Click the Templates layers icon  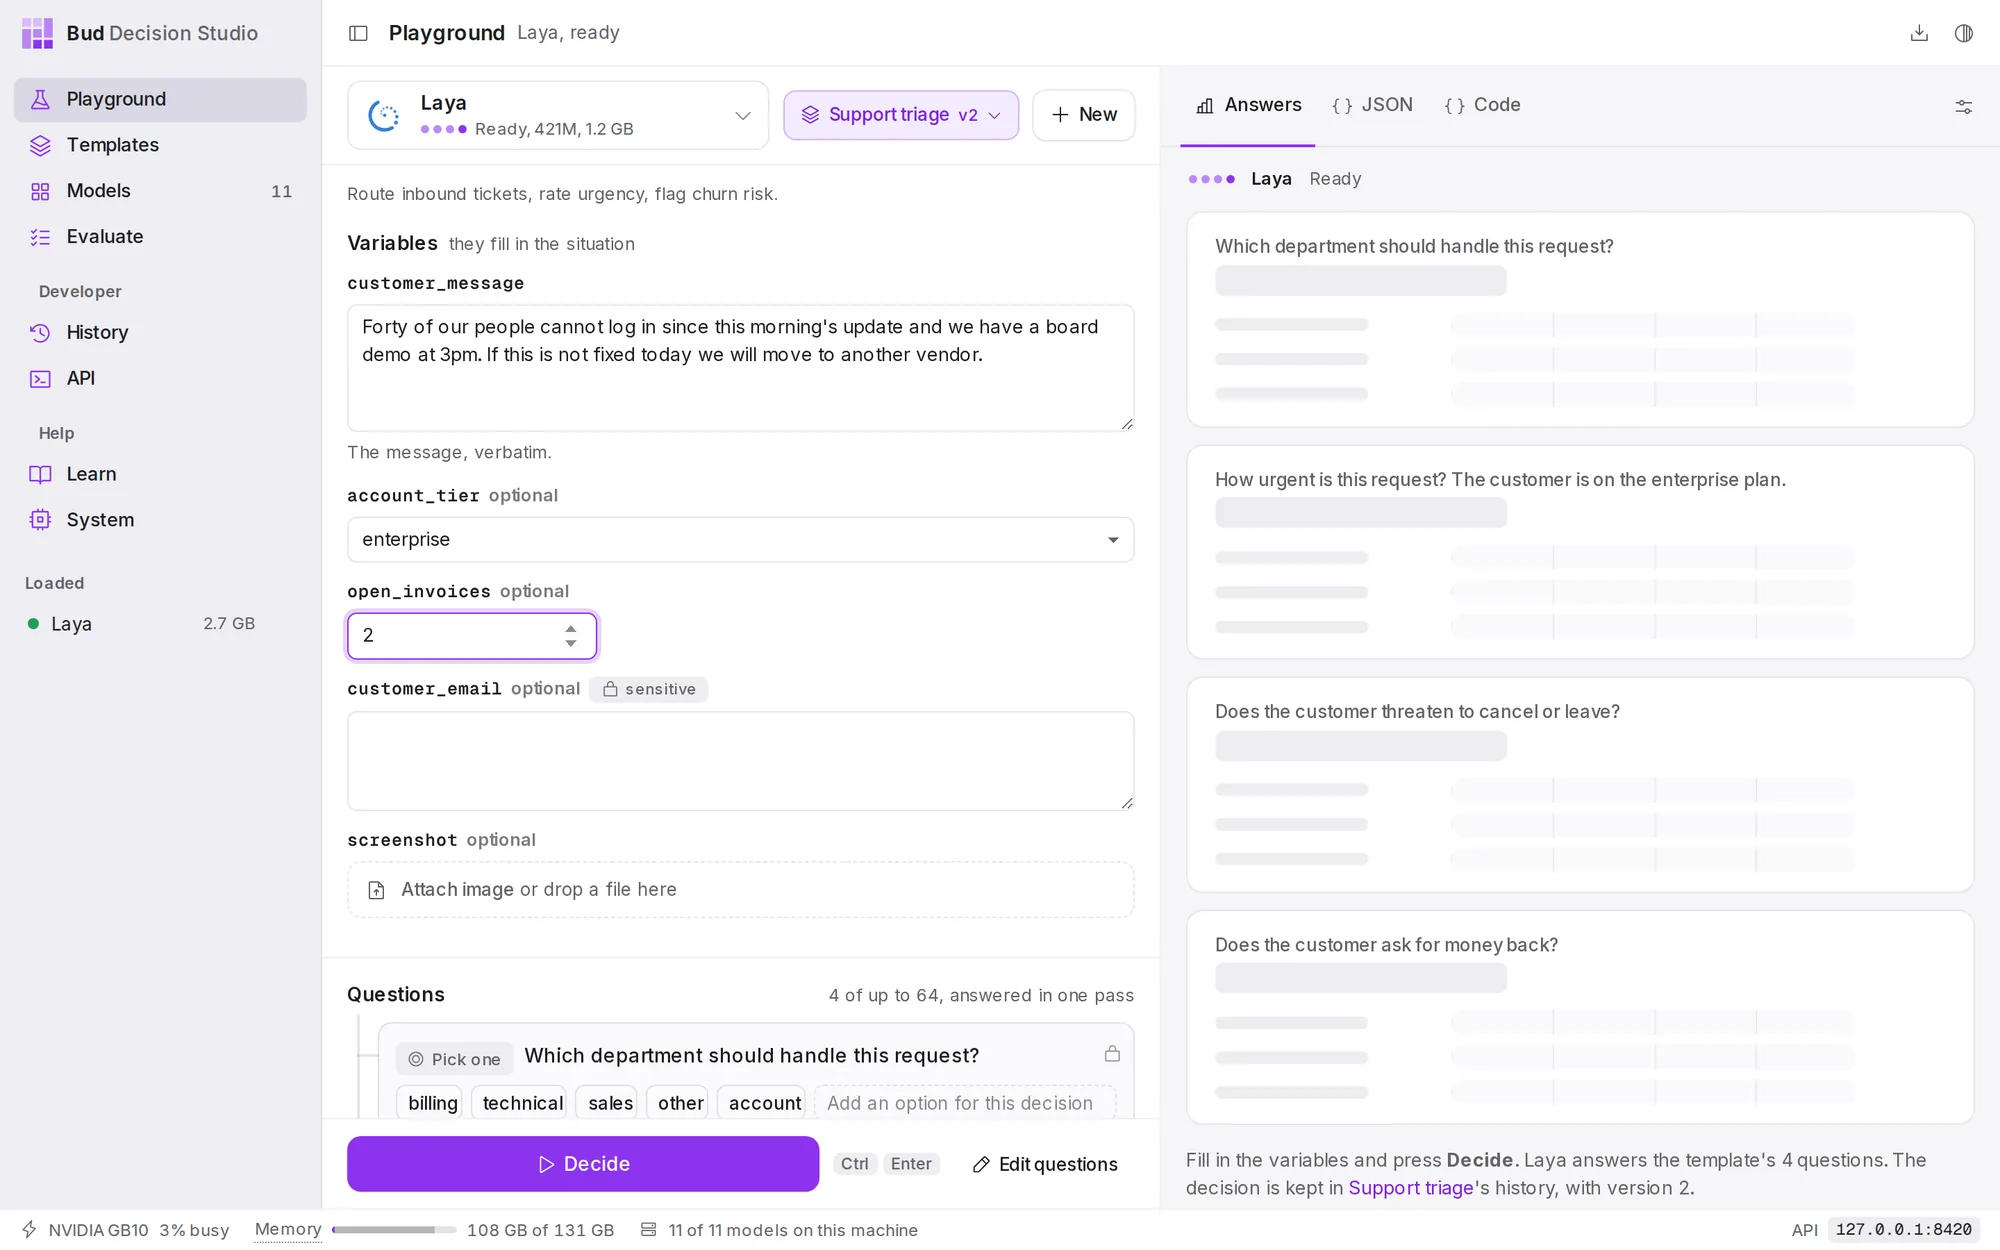[40, 145]
